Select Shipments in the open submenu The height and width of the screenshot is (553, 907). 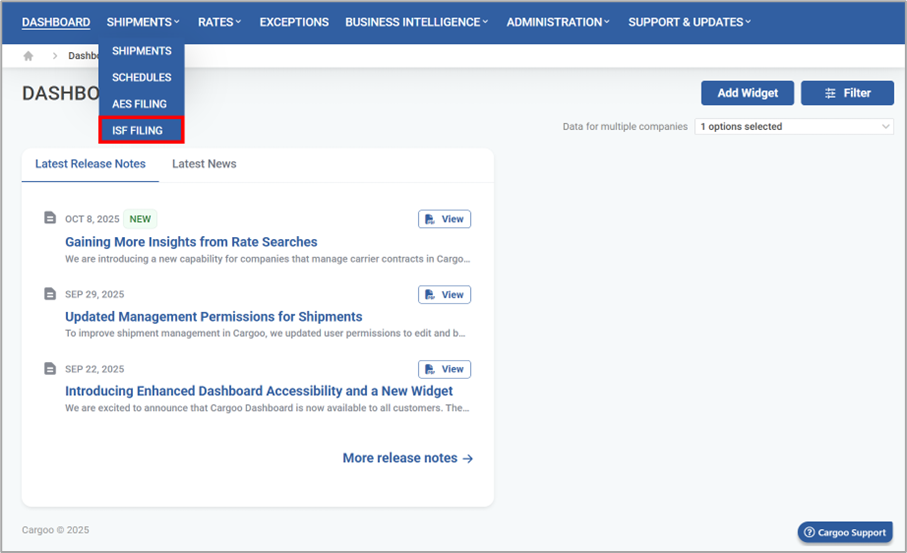[142, 51]
